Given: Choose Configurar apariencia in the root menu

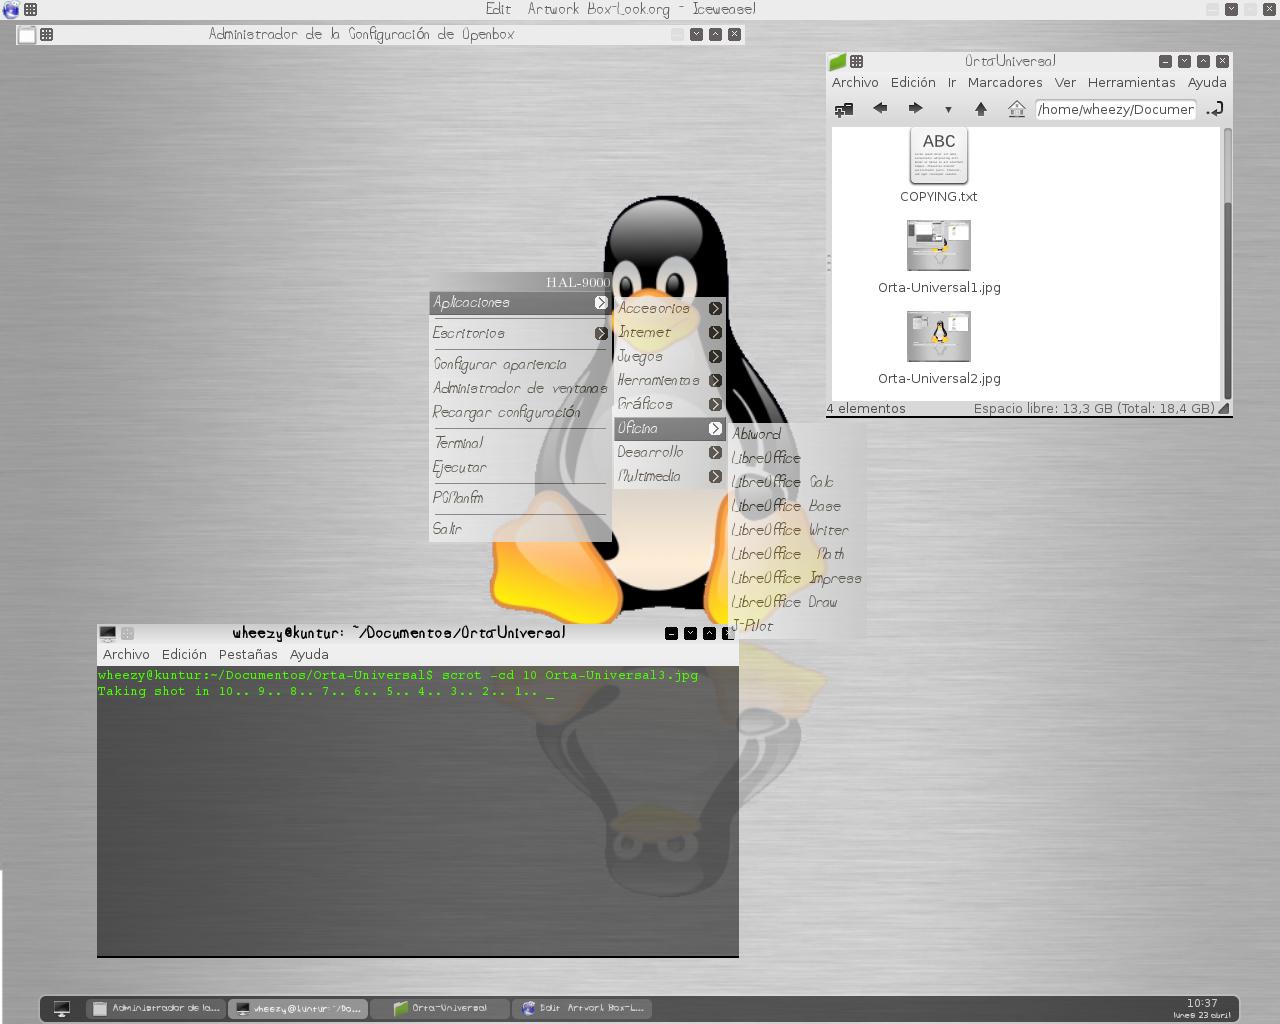Looking at the screenshot, I should tap(520, 364).
